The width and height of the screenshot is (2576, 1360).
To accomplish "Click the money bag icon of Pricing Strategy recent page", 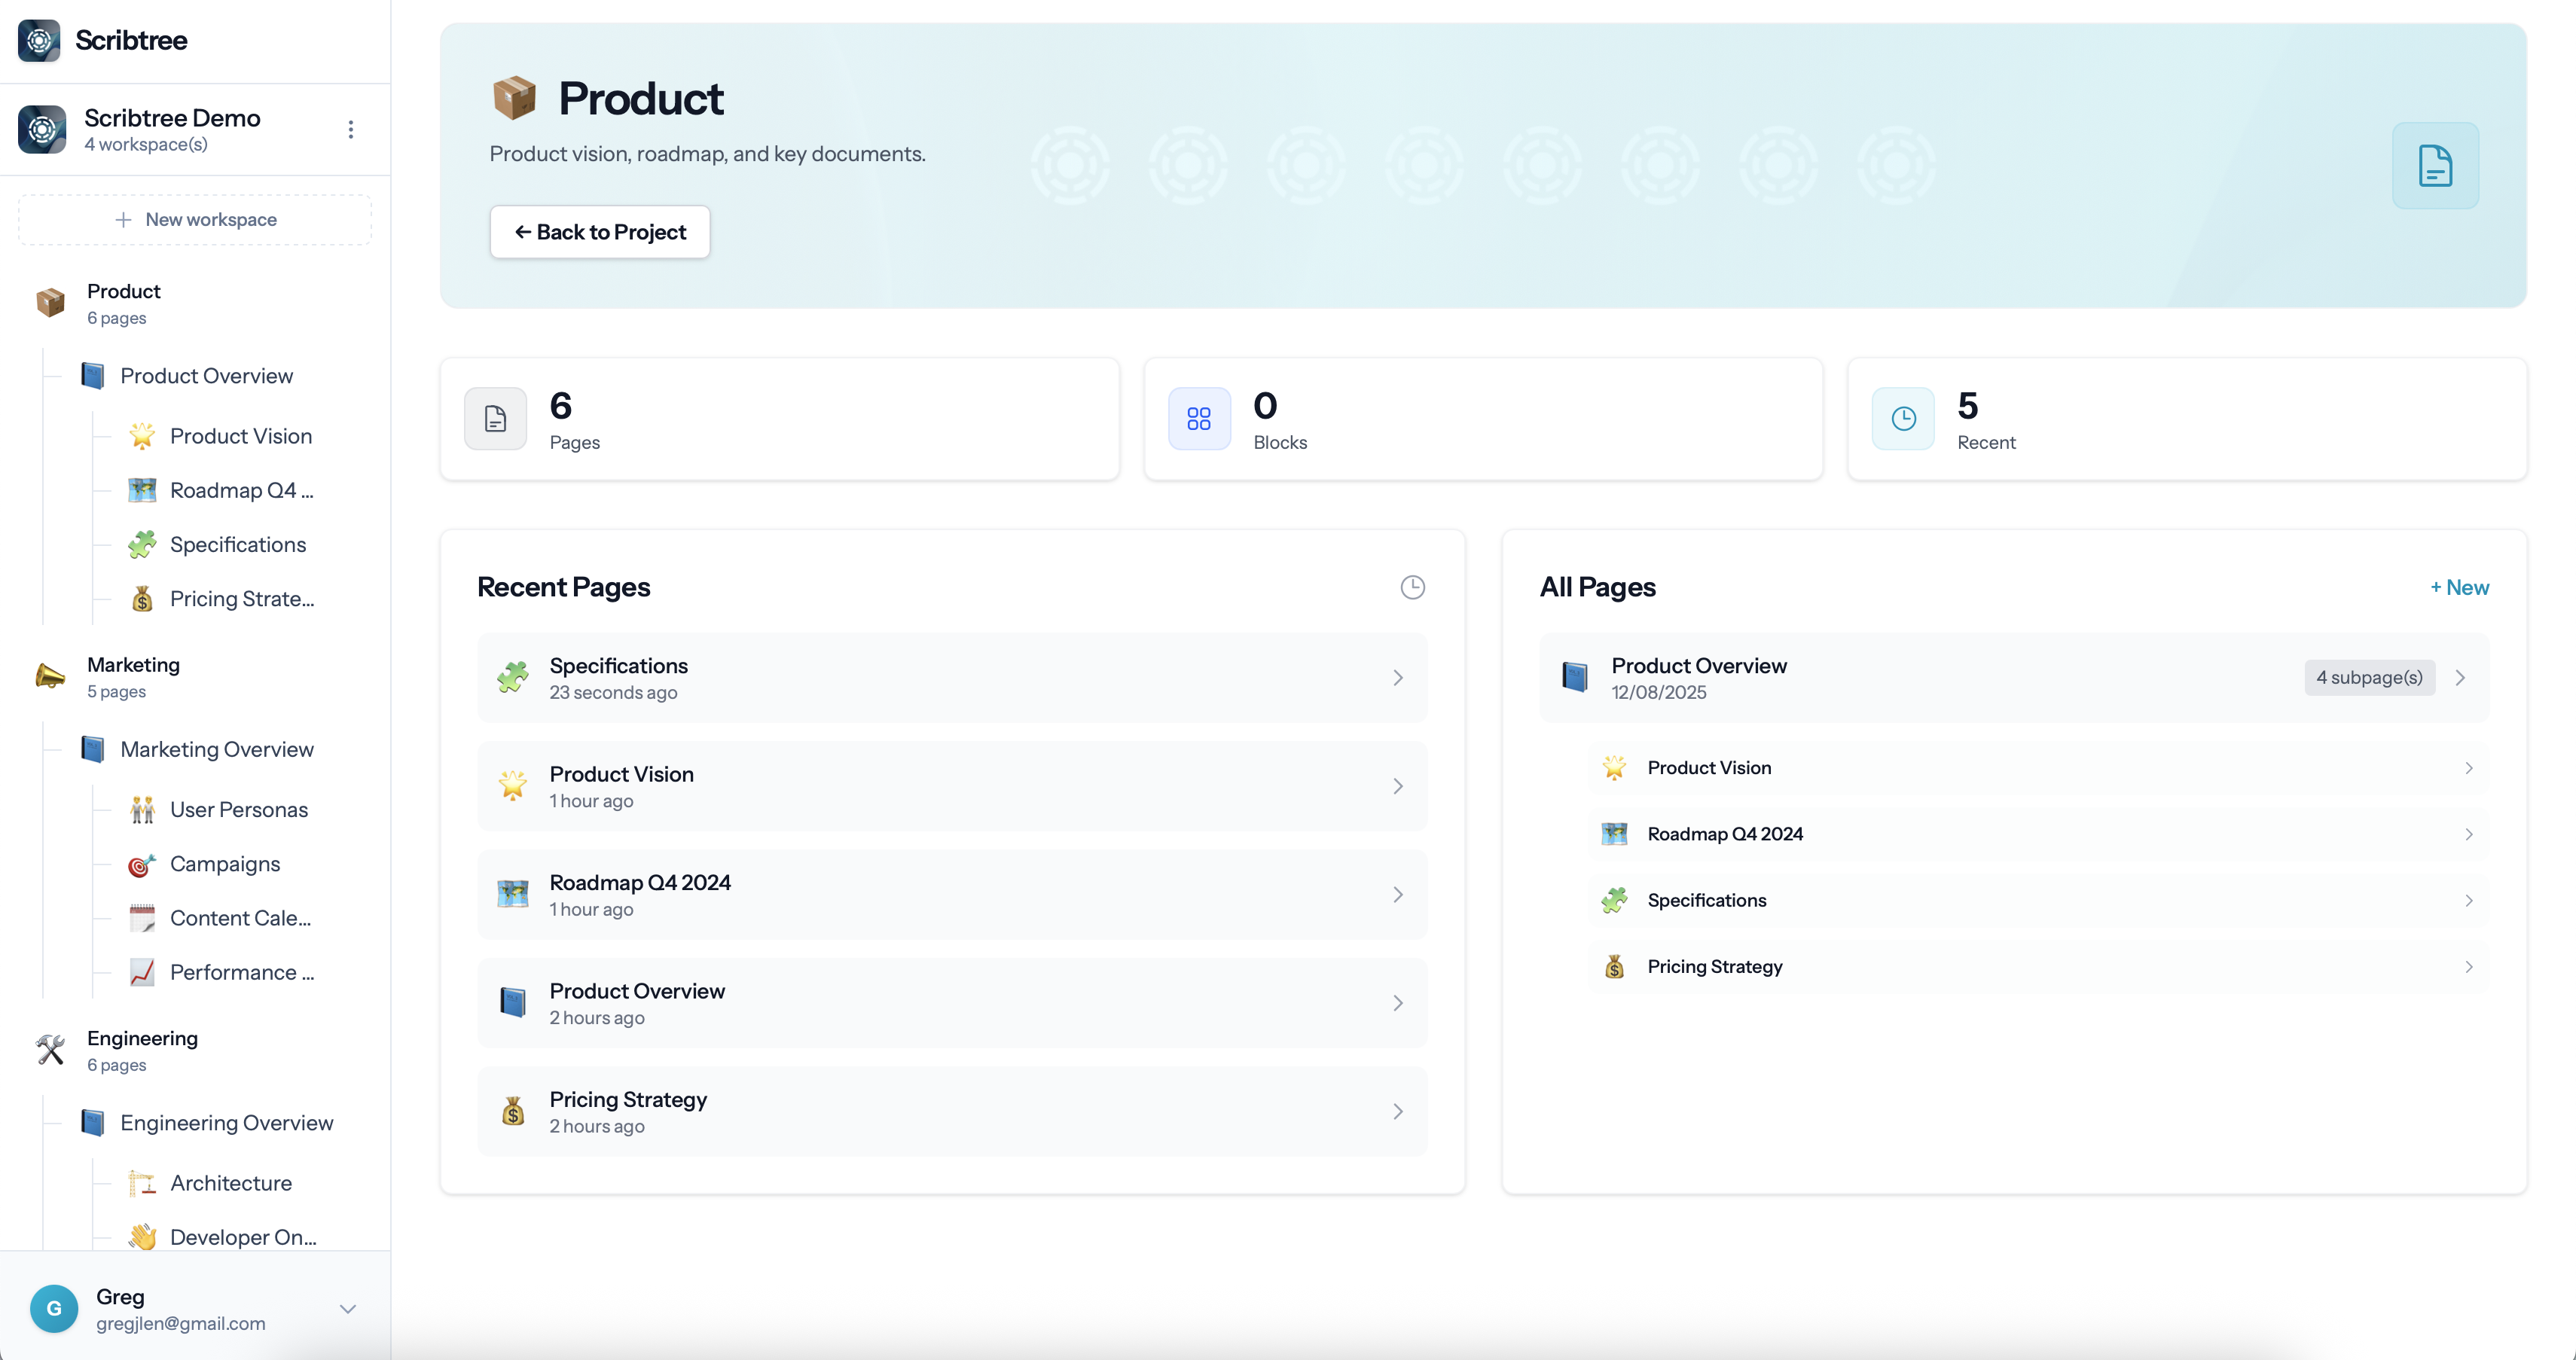I will pos(513,1112).
